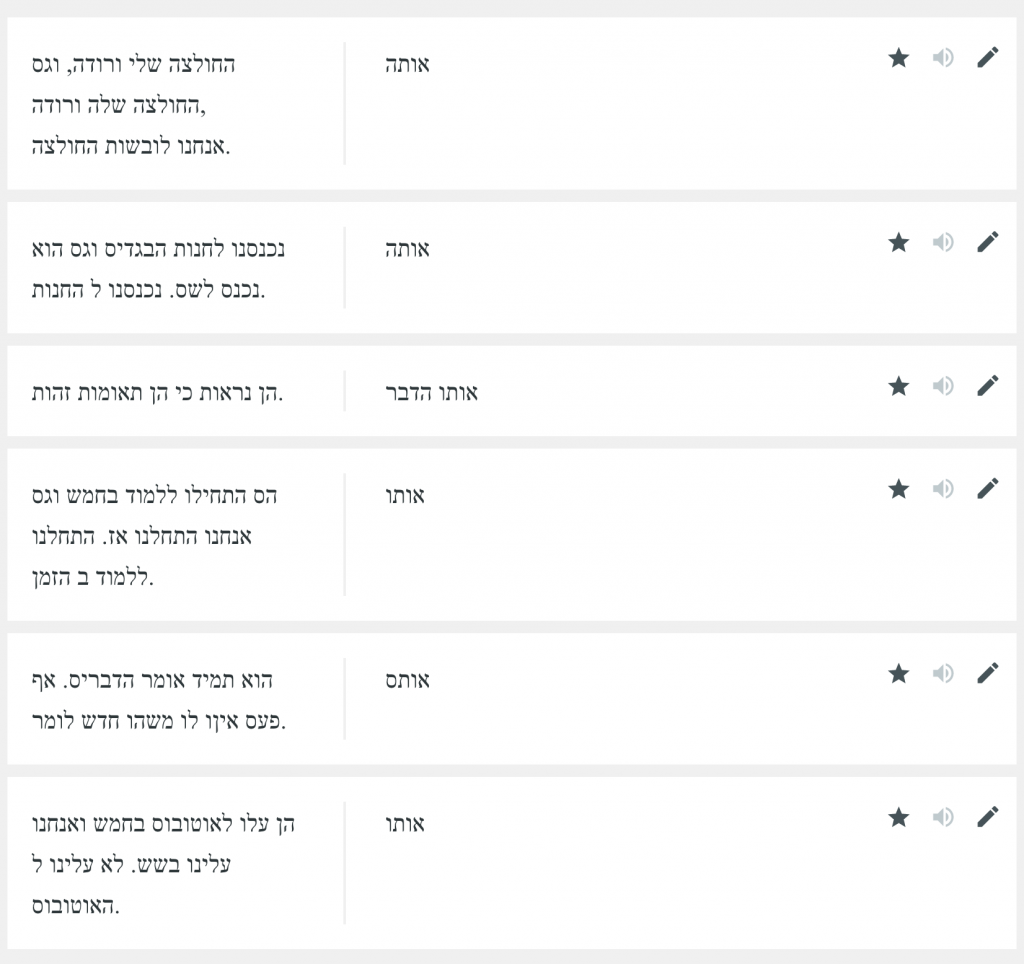Play audio for the אותו הדבר card
The image size is (1024, 964).
click(x=943, y=387)
